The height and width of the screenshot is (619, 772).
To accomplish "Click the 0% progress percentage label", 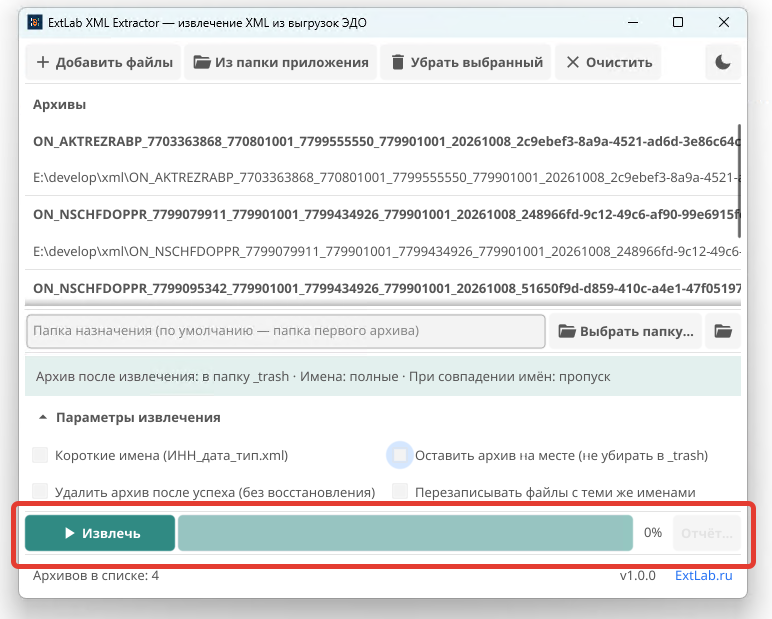I will 653,532.
